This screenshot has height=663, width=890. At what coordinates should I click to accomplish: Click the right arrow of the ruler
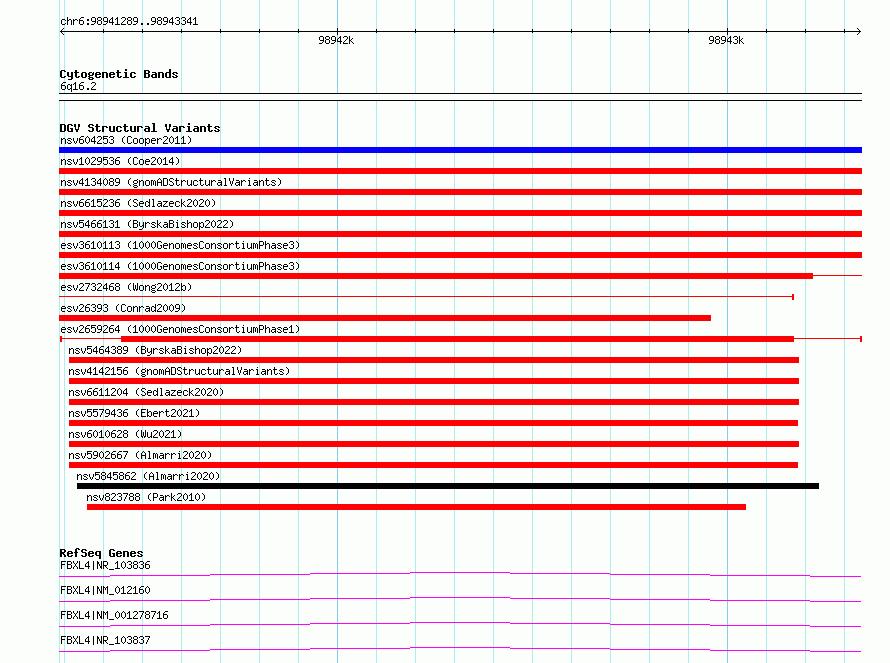858,32
